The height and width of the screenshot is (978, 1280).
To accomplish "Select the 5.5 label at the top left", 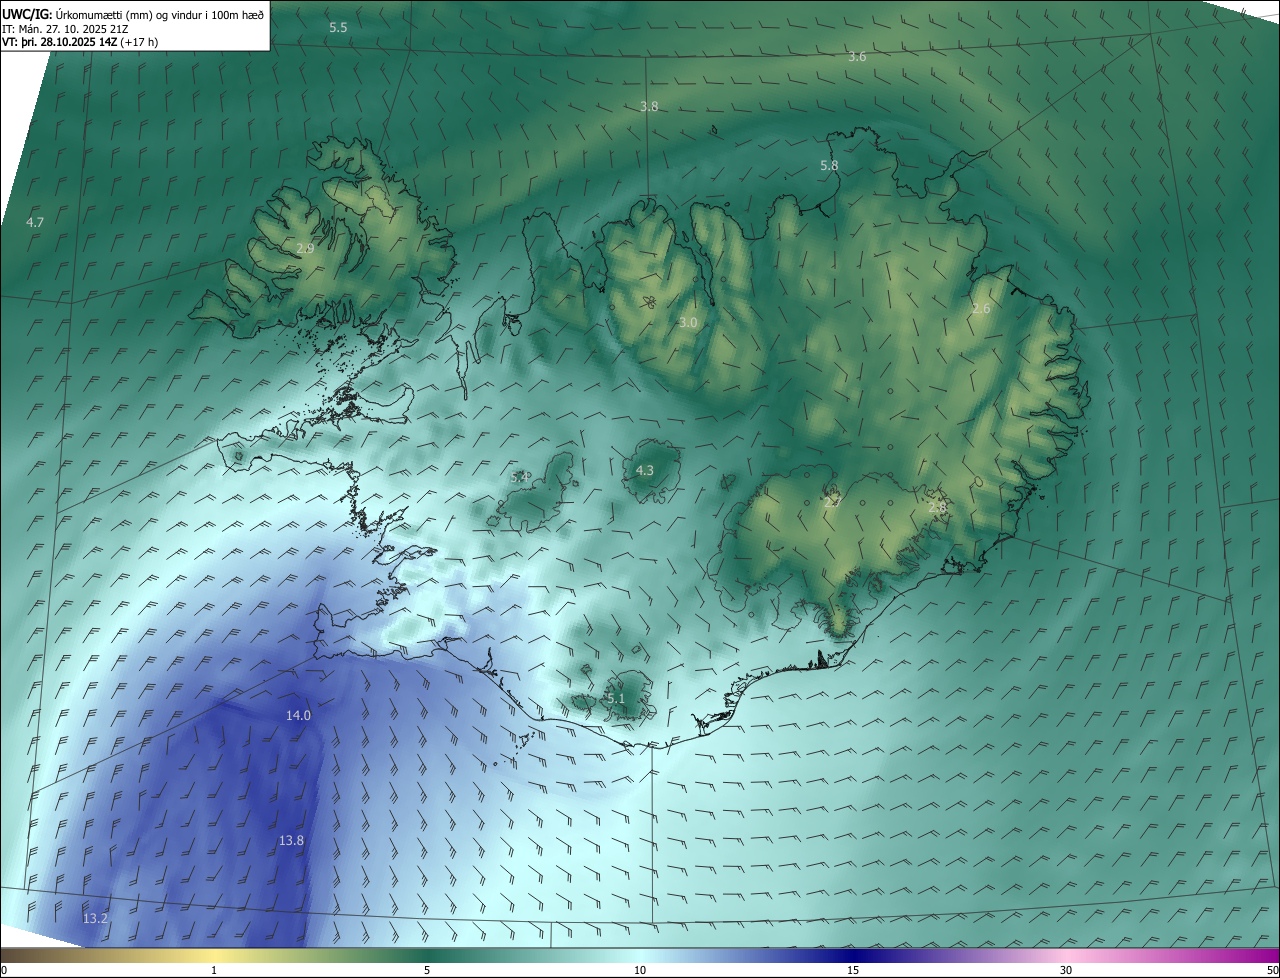I will coord(338,27).
